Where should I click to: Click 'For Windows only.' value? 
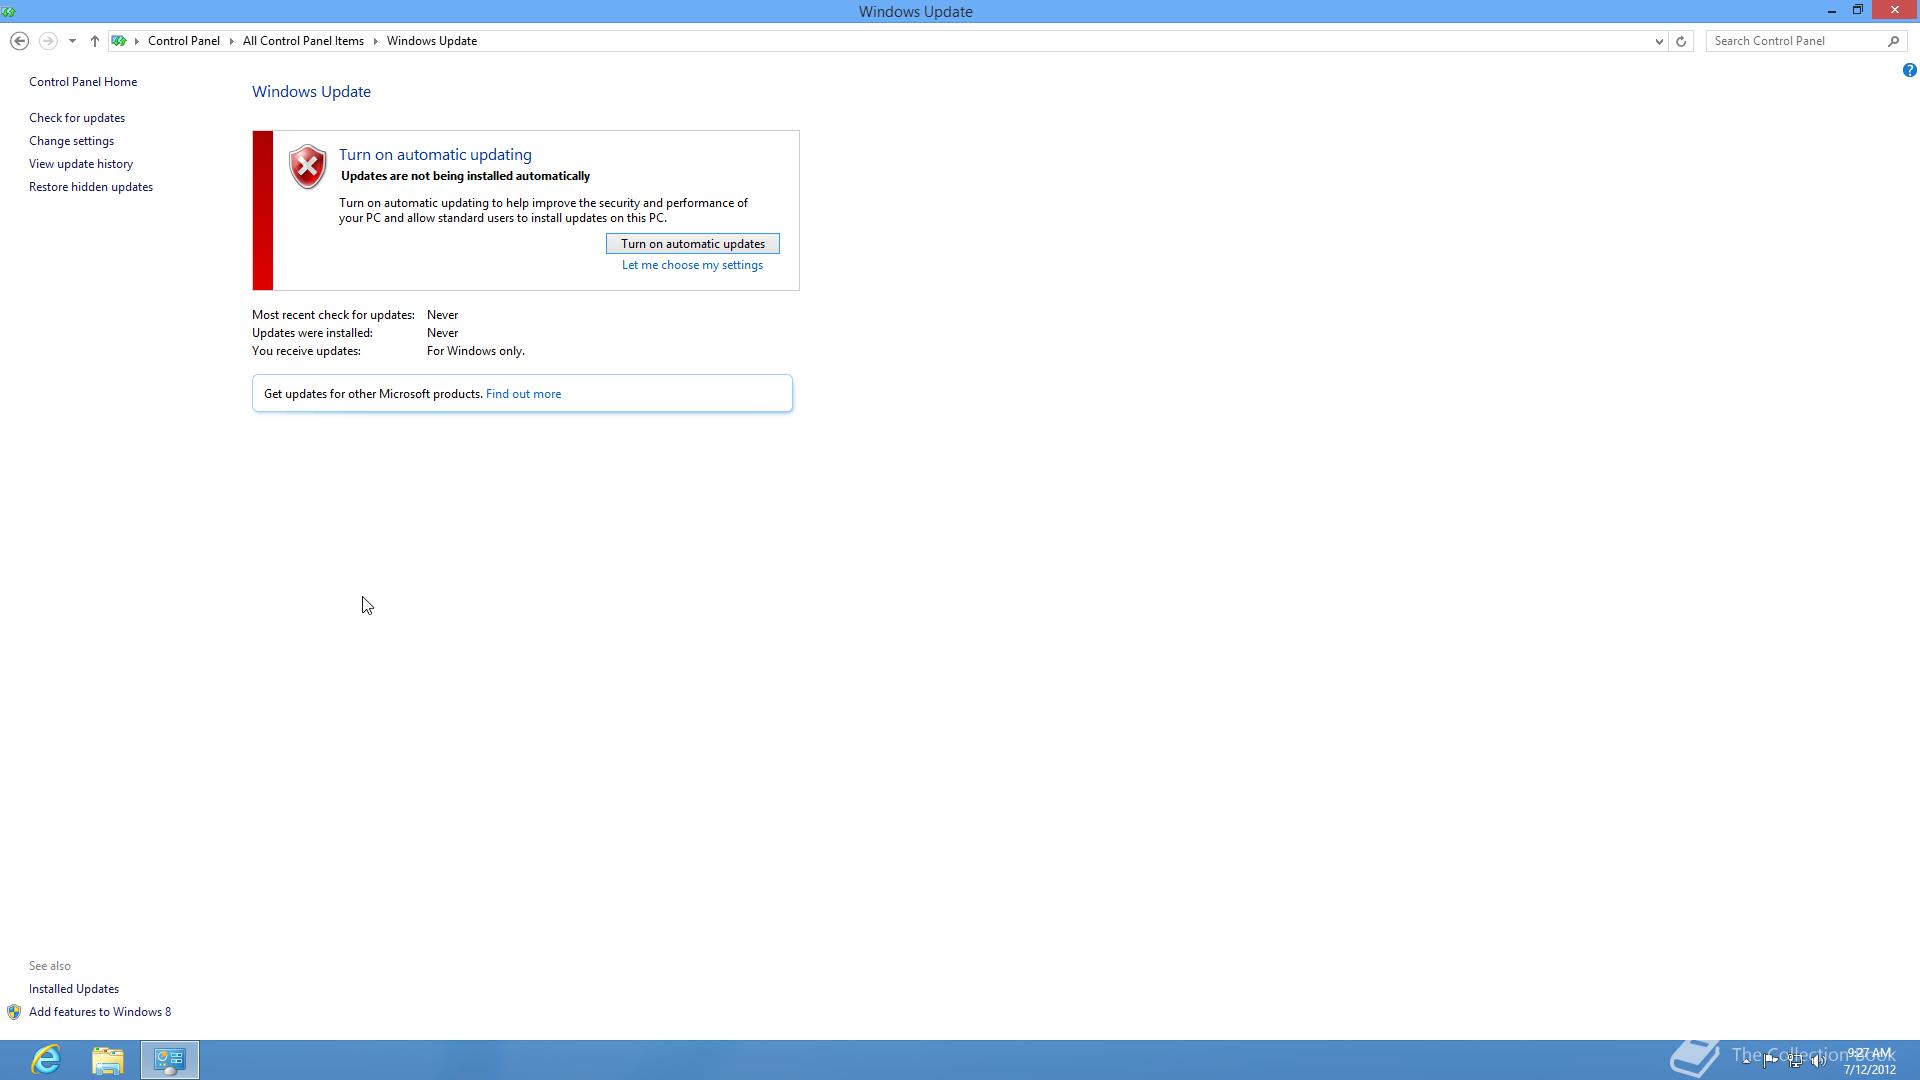pos(476,351)
